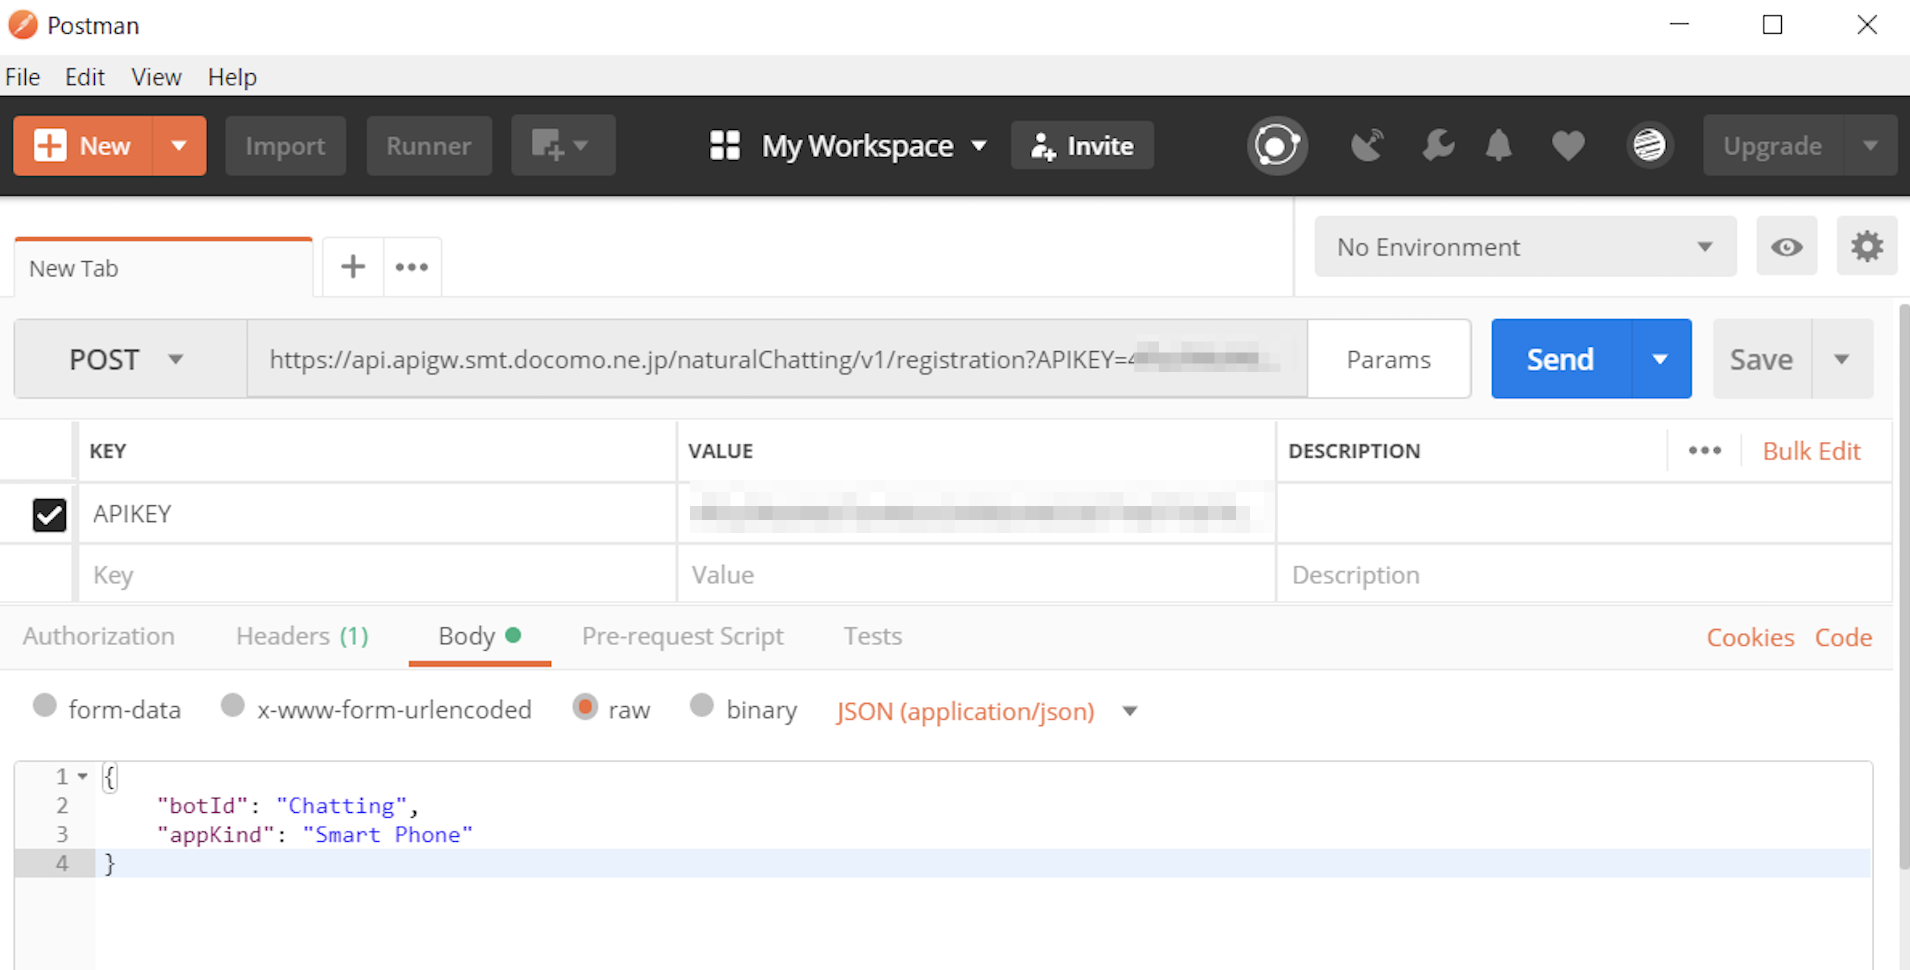The width and height of the screenshot is (1910, 970).
Task: Select the New Tab request tab
Action: click(x=163, y=268)
